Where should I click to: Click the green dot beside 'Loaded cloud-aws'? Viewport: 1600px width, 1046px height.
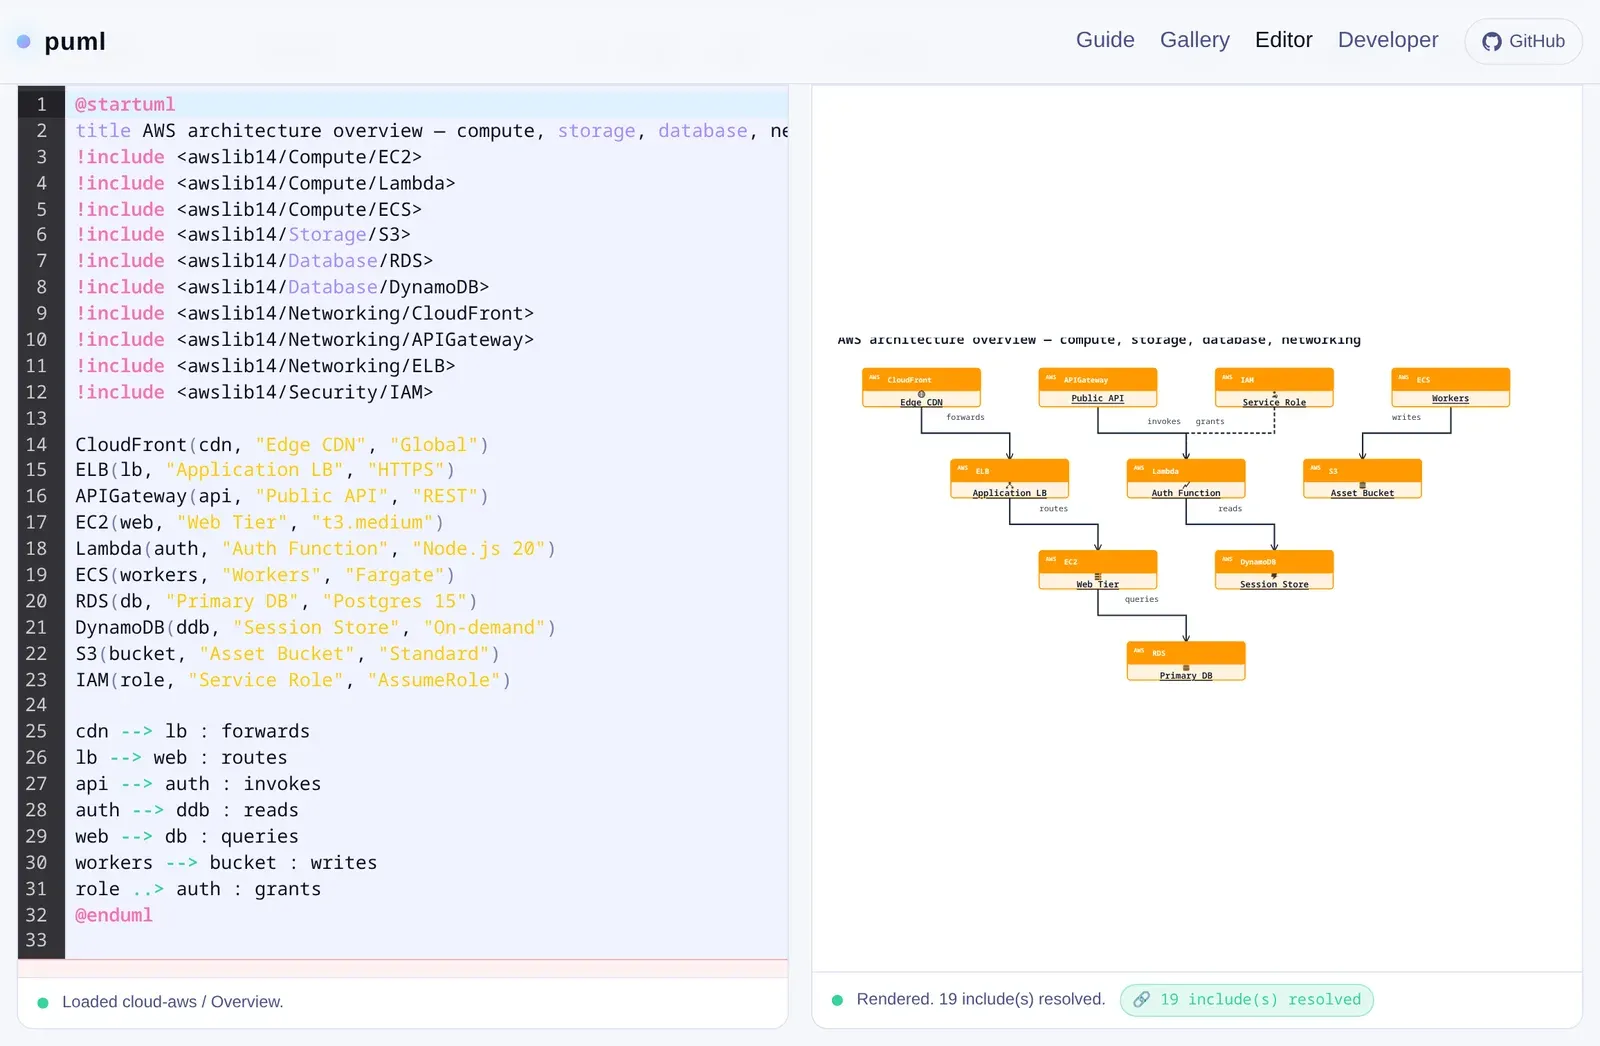pyautogui.click(x=43, y=1002)
